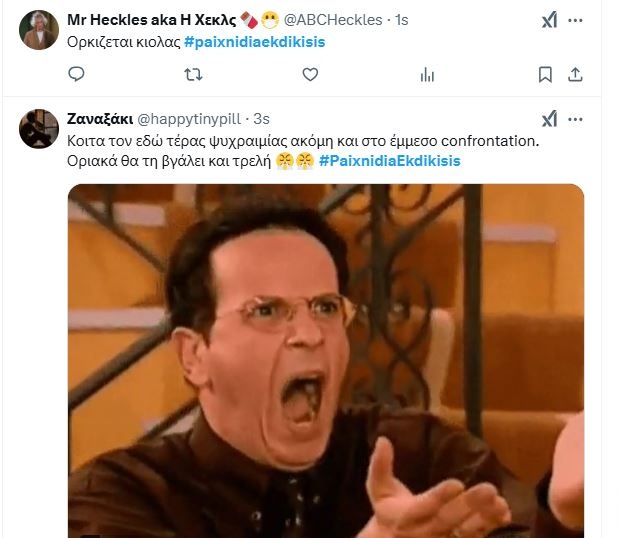620x538 pixels.
Task: Open the #PaixnidiaEkdikisis hashtag in second tweet
Action: tap(390, 161)
